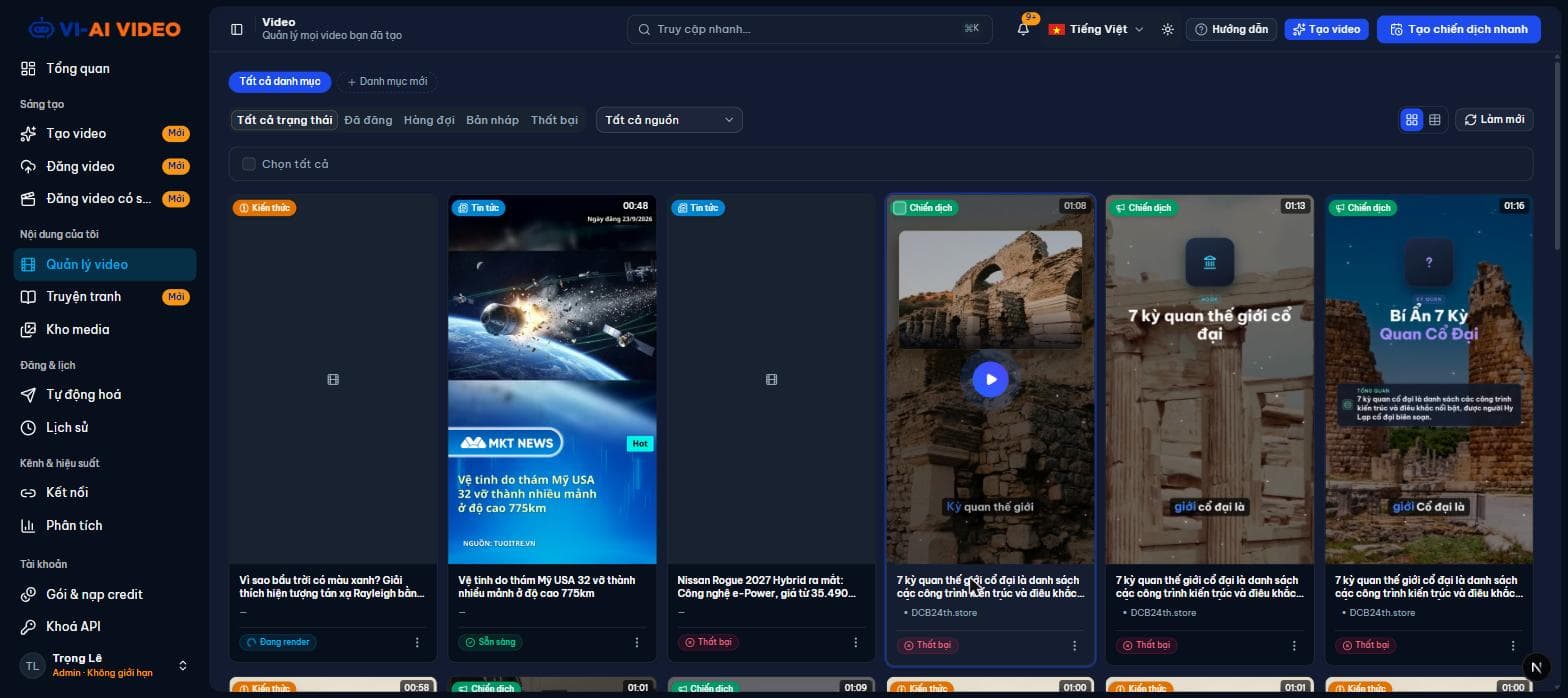Open Lịch sử in the sidebar
The height and width of the screenshot is (698, 1568).
click(x=105, y=427)
